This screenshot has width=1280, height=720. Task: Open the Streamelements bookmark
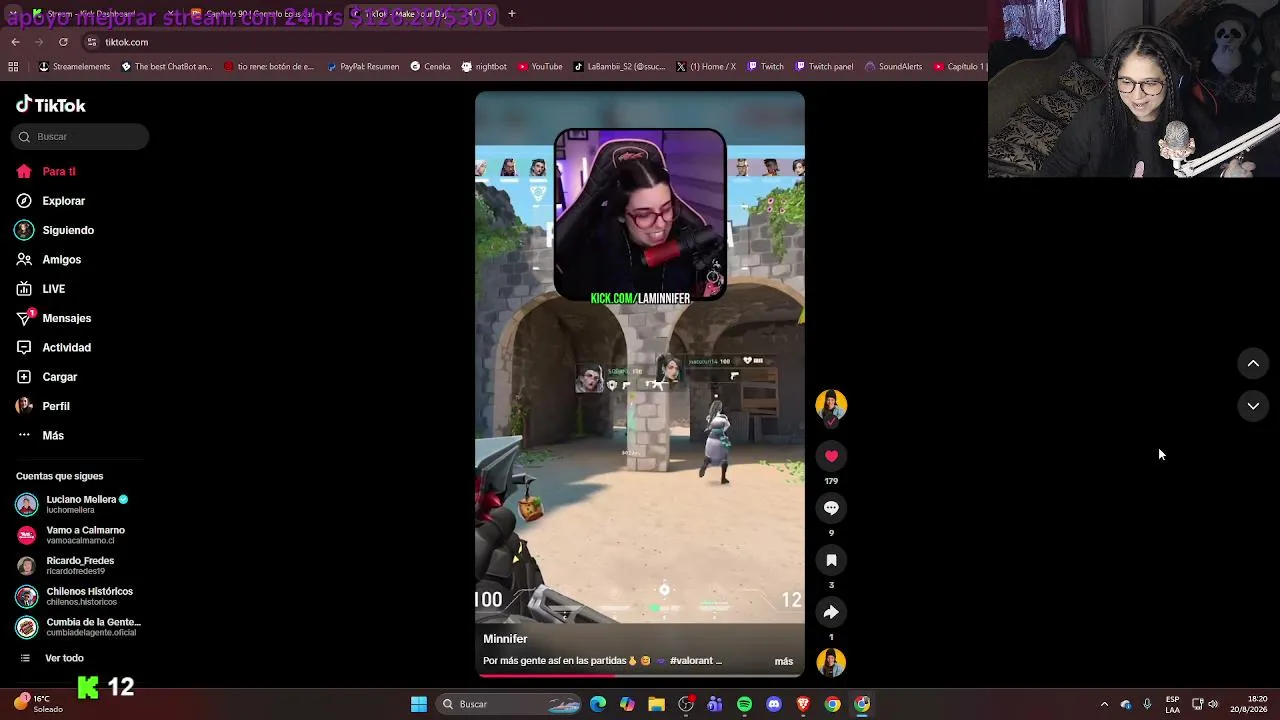[74, 67]
